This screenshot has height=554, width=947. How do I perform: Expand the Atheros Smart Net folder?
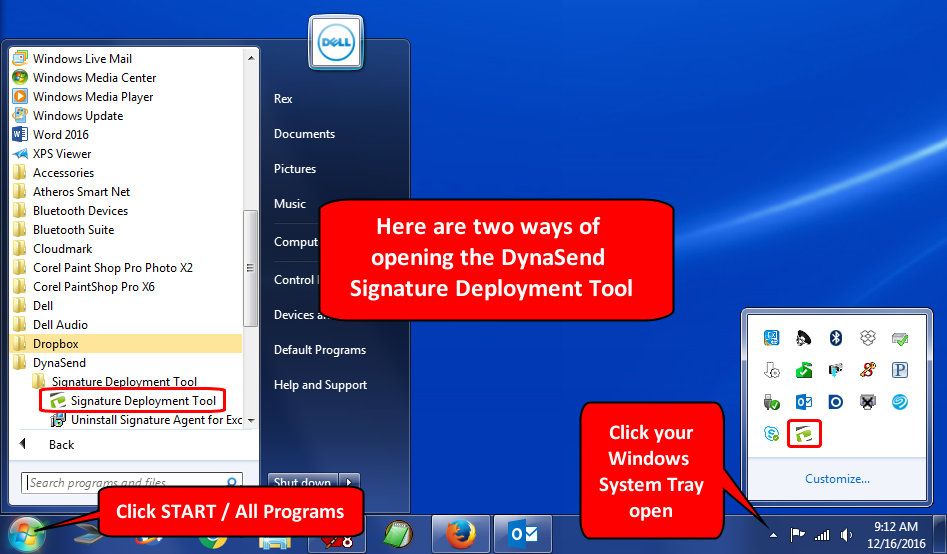click(71, 192)
